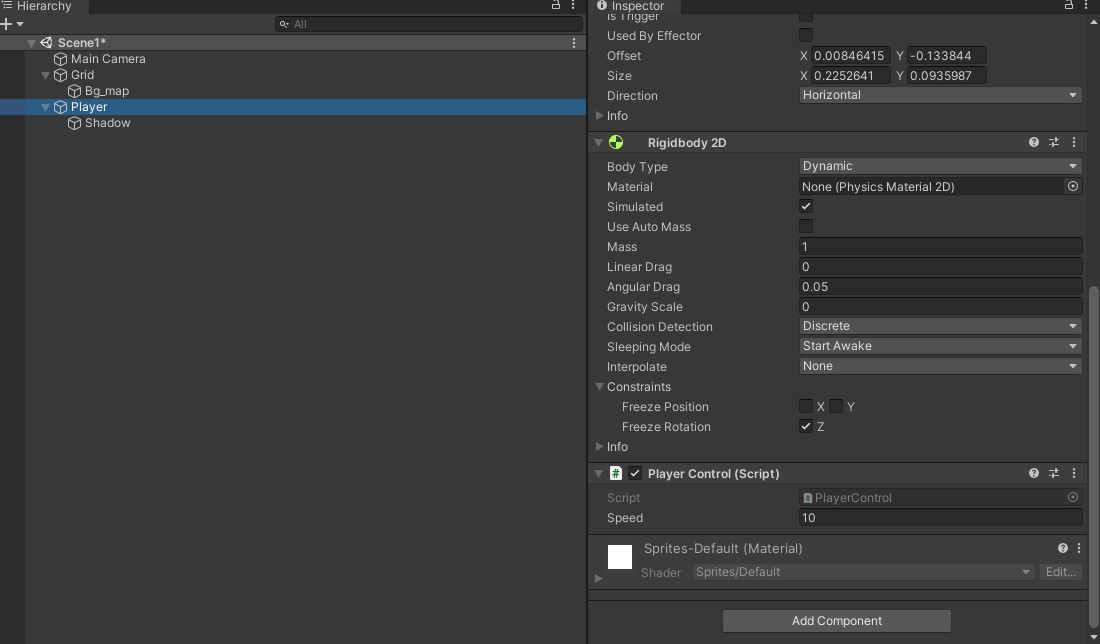
Task: Enable the Use Auto Mass checkbox
Action: [805, 227]
